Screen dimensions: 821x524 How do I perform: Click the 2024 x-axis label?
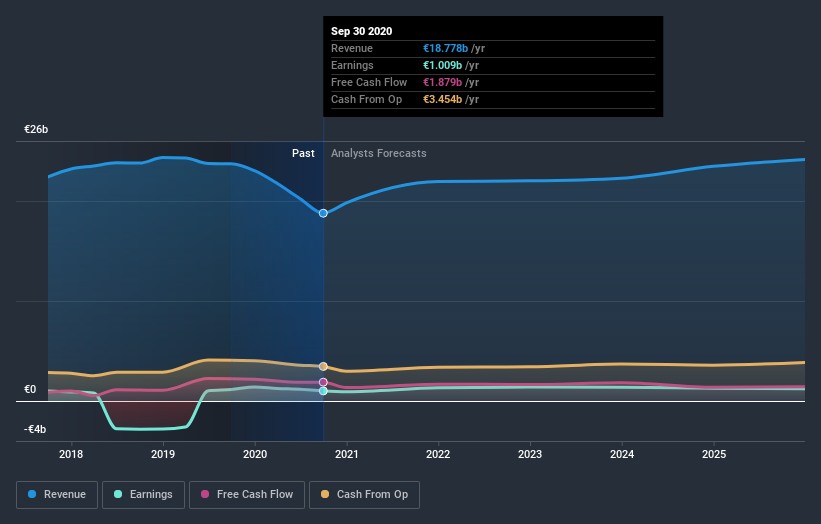[x=622, y=454]
